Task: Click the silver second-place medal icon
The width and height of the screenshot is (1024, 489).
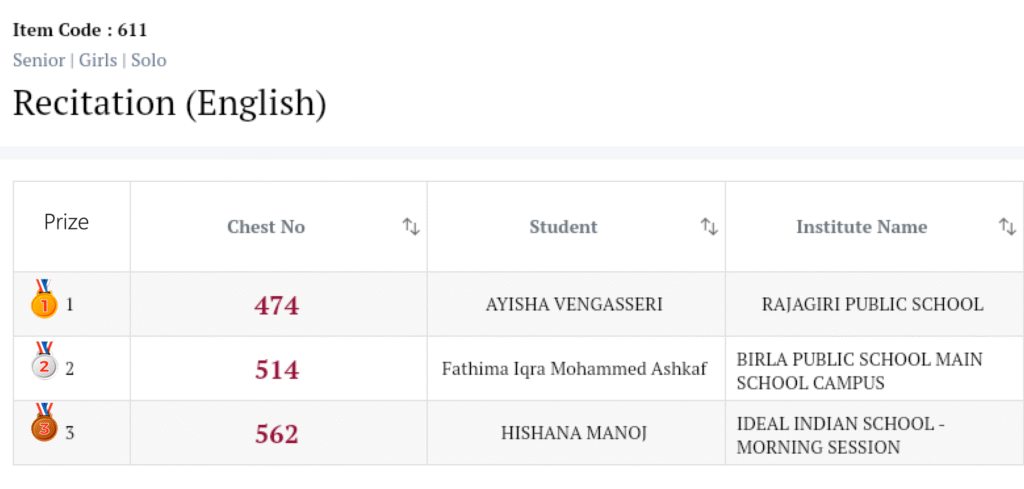Action: click(44, 363)
